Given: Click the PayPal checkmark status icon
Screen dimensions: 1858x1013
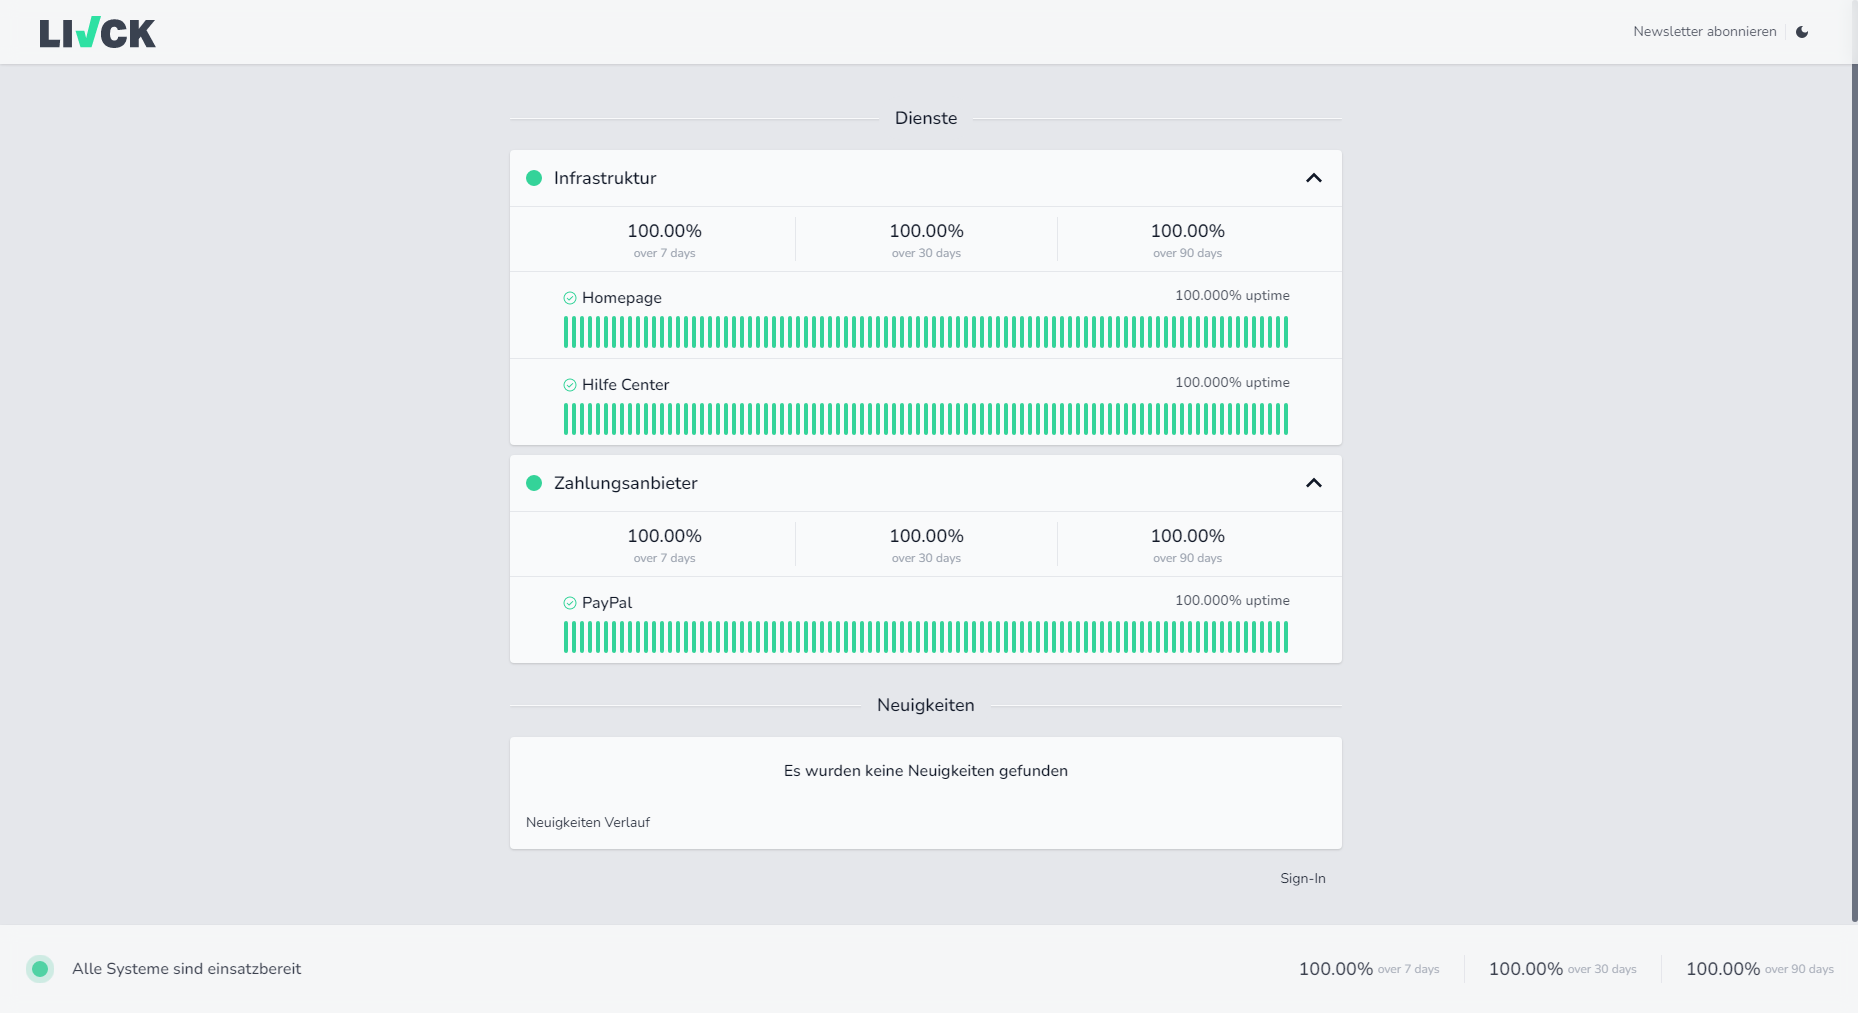Looking at the screenshot, I should (x=570, y=603).
